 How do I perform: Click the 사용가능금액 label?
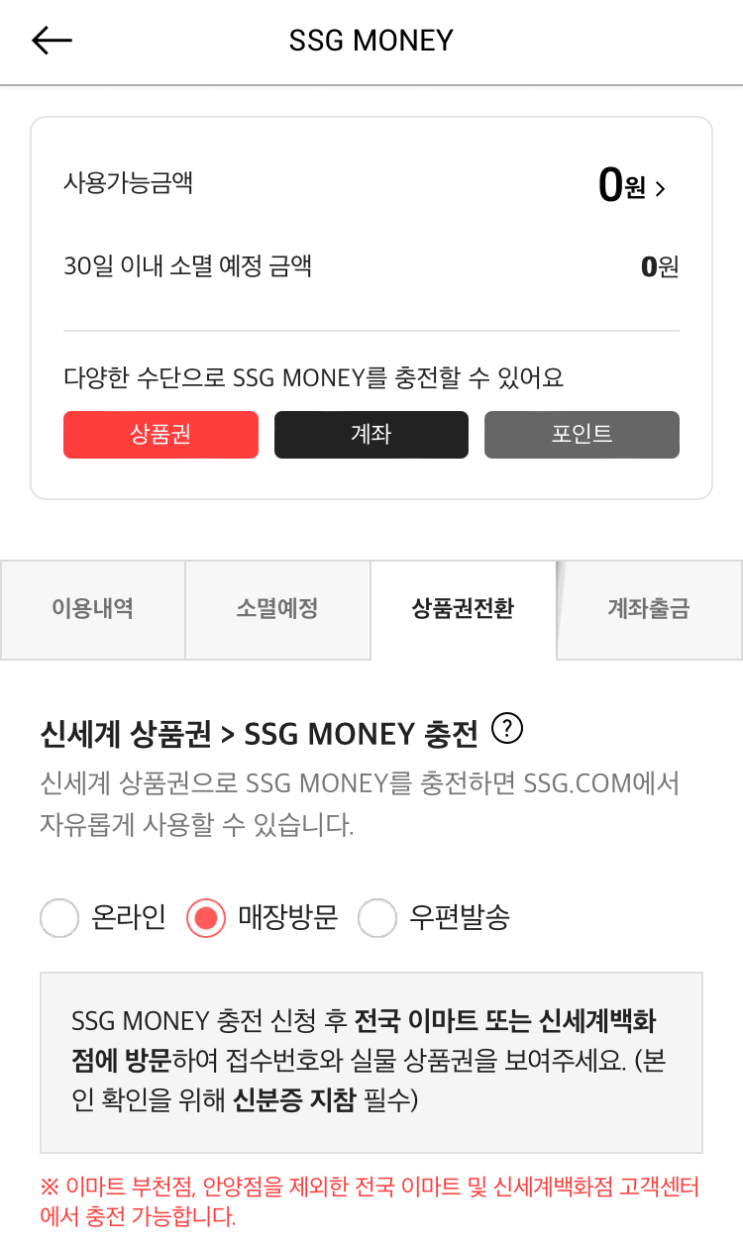pos(128,183)
